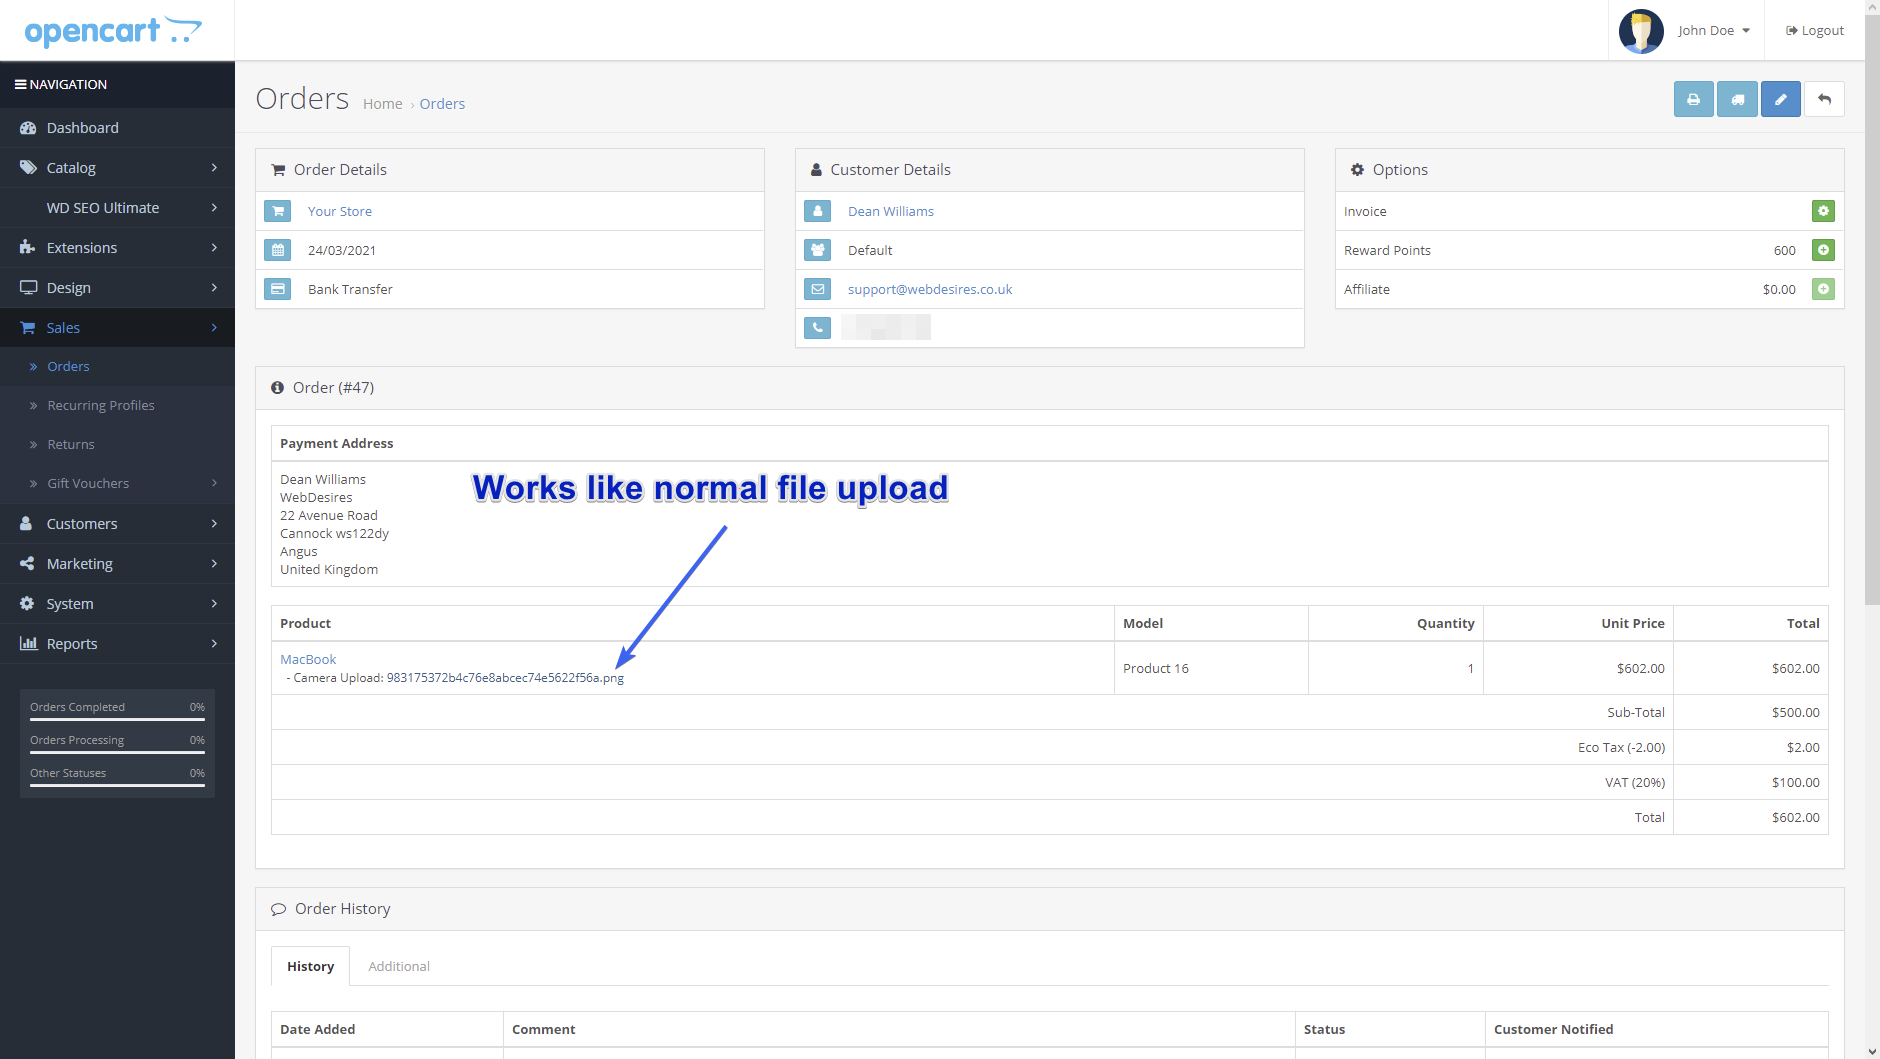
Task: Expand the Reports menu
Action: coord(117,644)
